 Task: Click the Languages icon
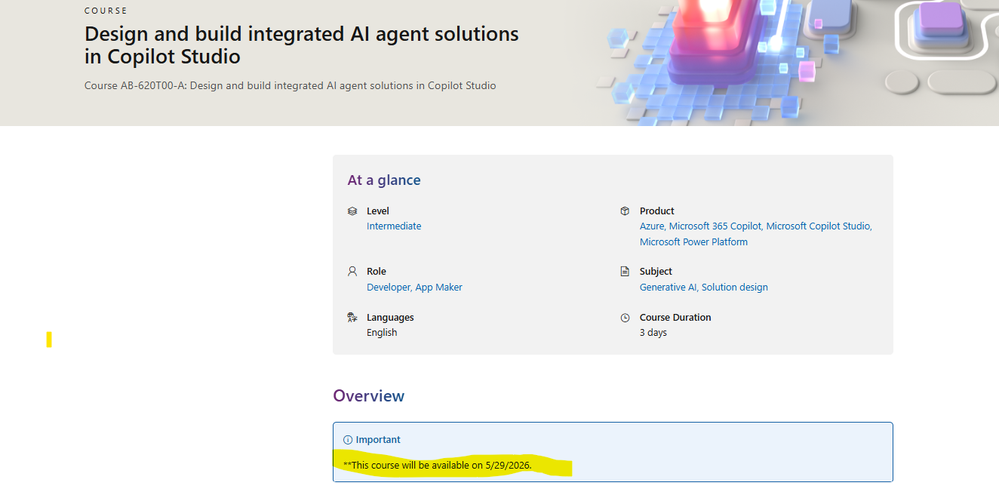click(x=352, y=317)
